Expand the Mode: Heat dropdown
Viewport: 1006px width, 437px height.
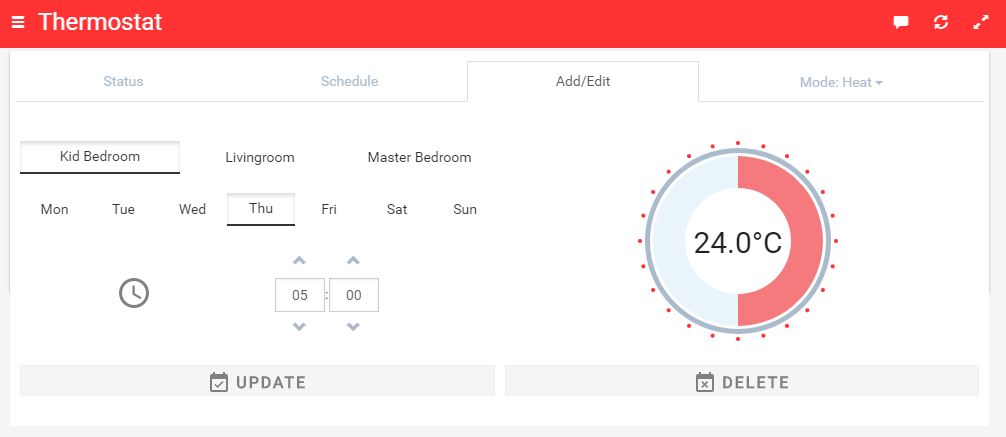[x=841, y=82]
